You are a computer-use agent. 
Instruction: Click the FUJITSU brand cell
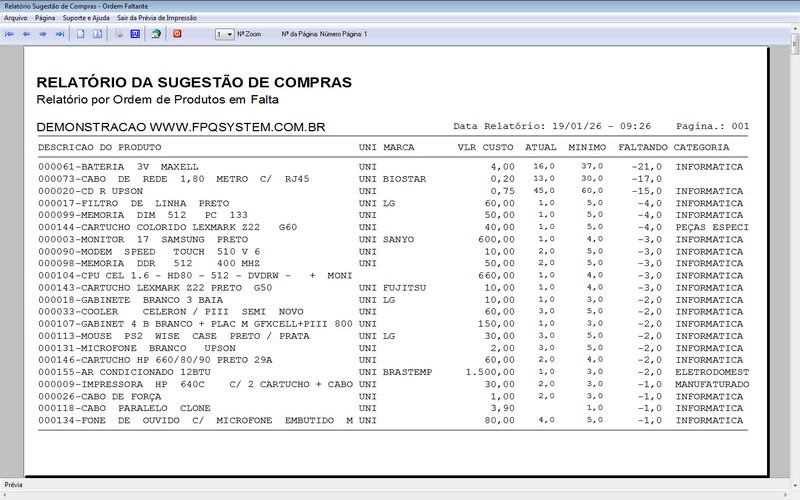tap(405, 288)
